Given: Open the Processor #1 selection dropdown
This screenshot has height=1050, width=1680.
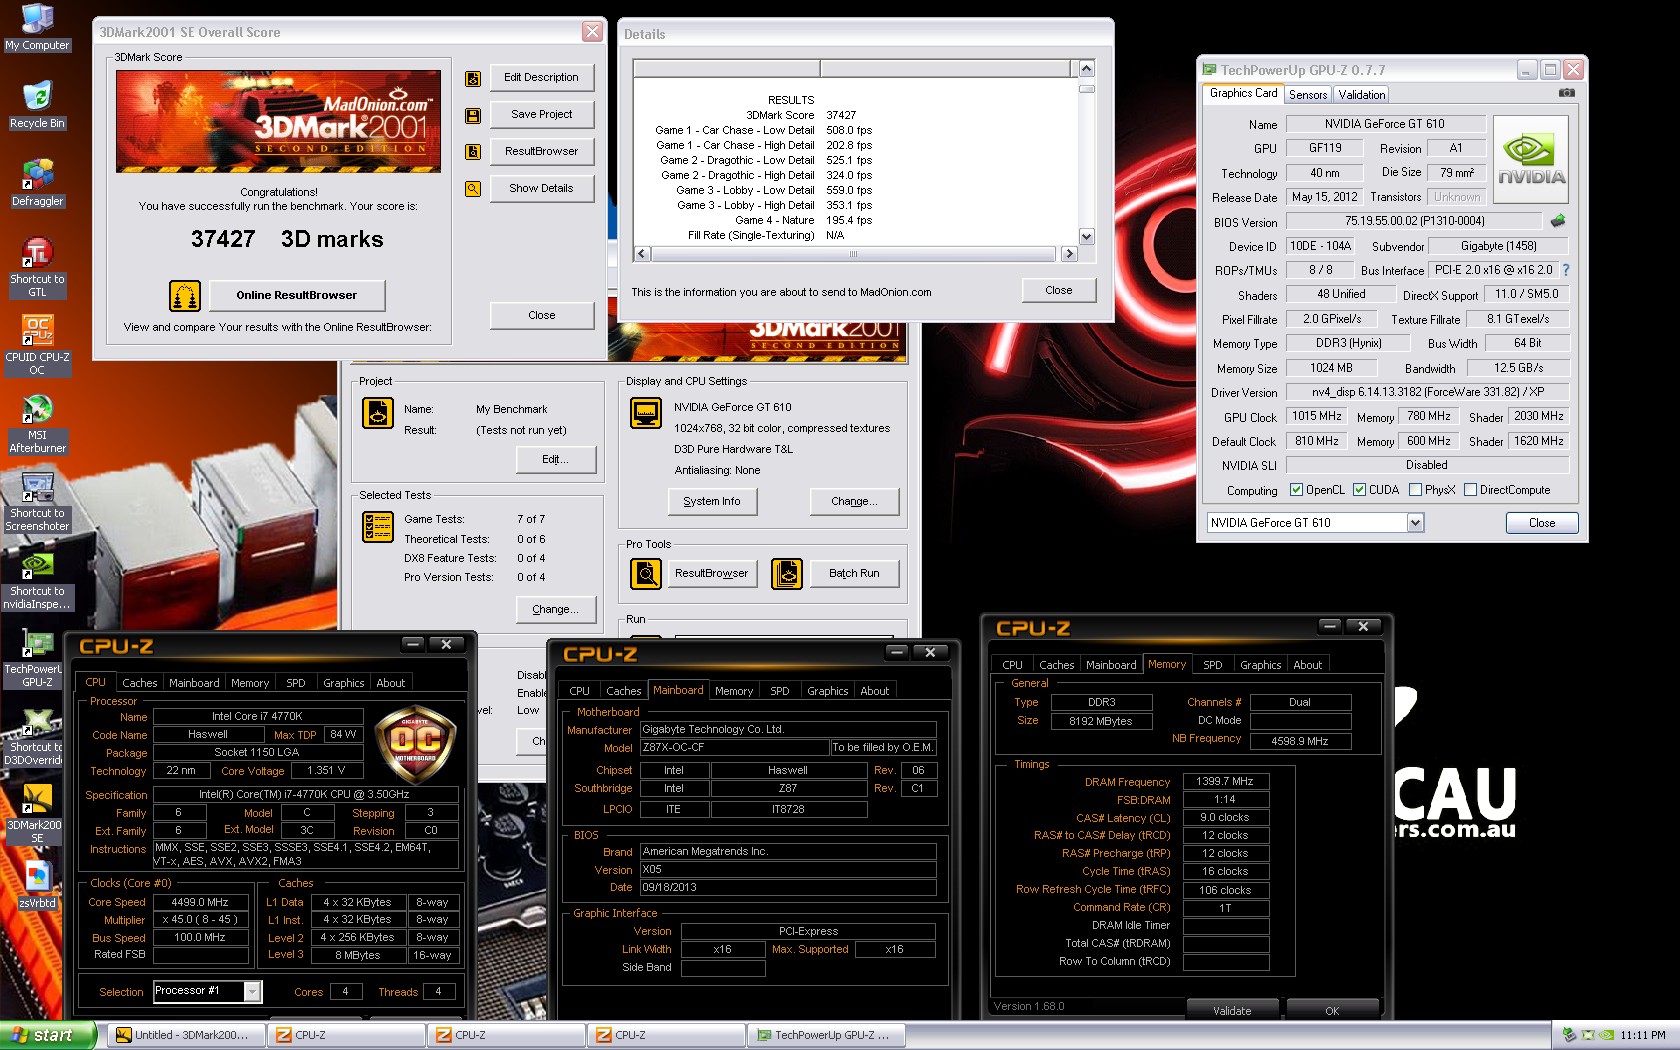Looking at the screenshot, I should [252, 991].
